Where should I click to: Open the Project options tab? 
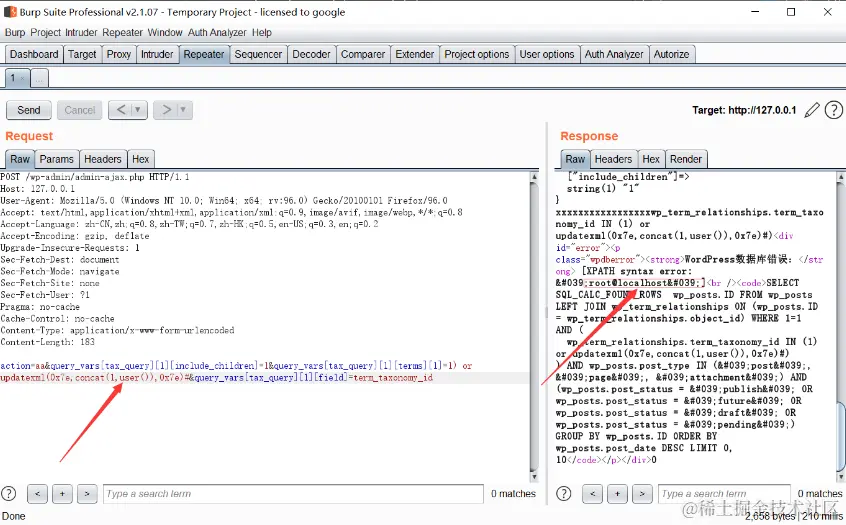[476, 54]
